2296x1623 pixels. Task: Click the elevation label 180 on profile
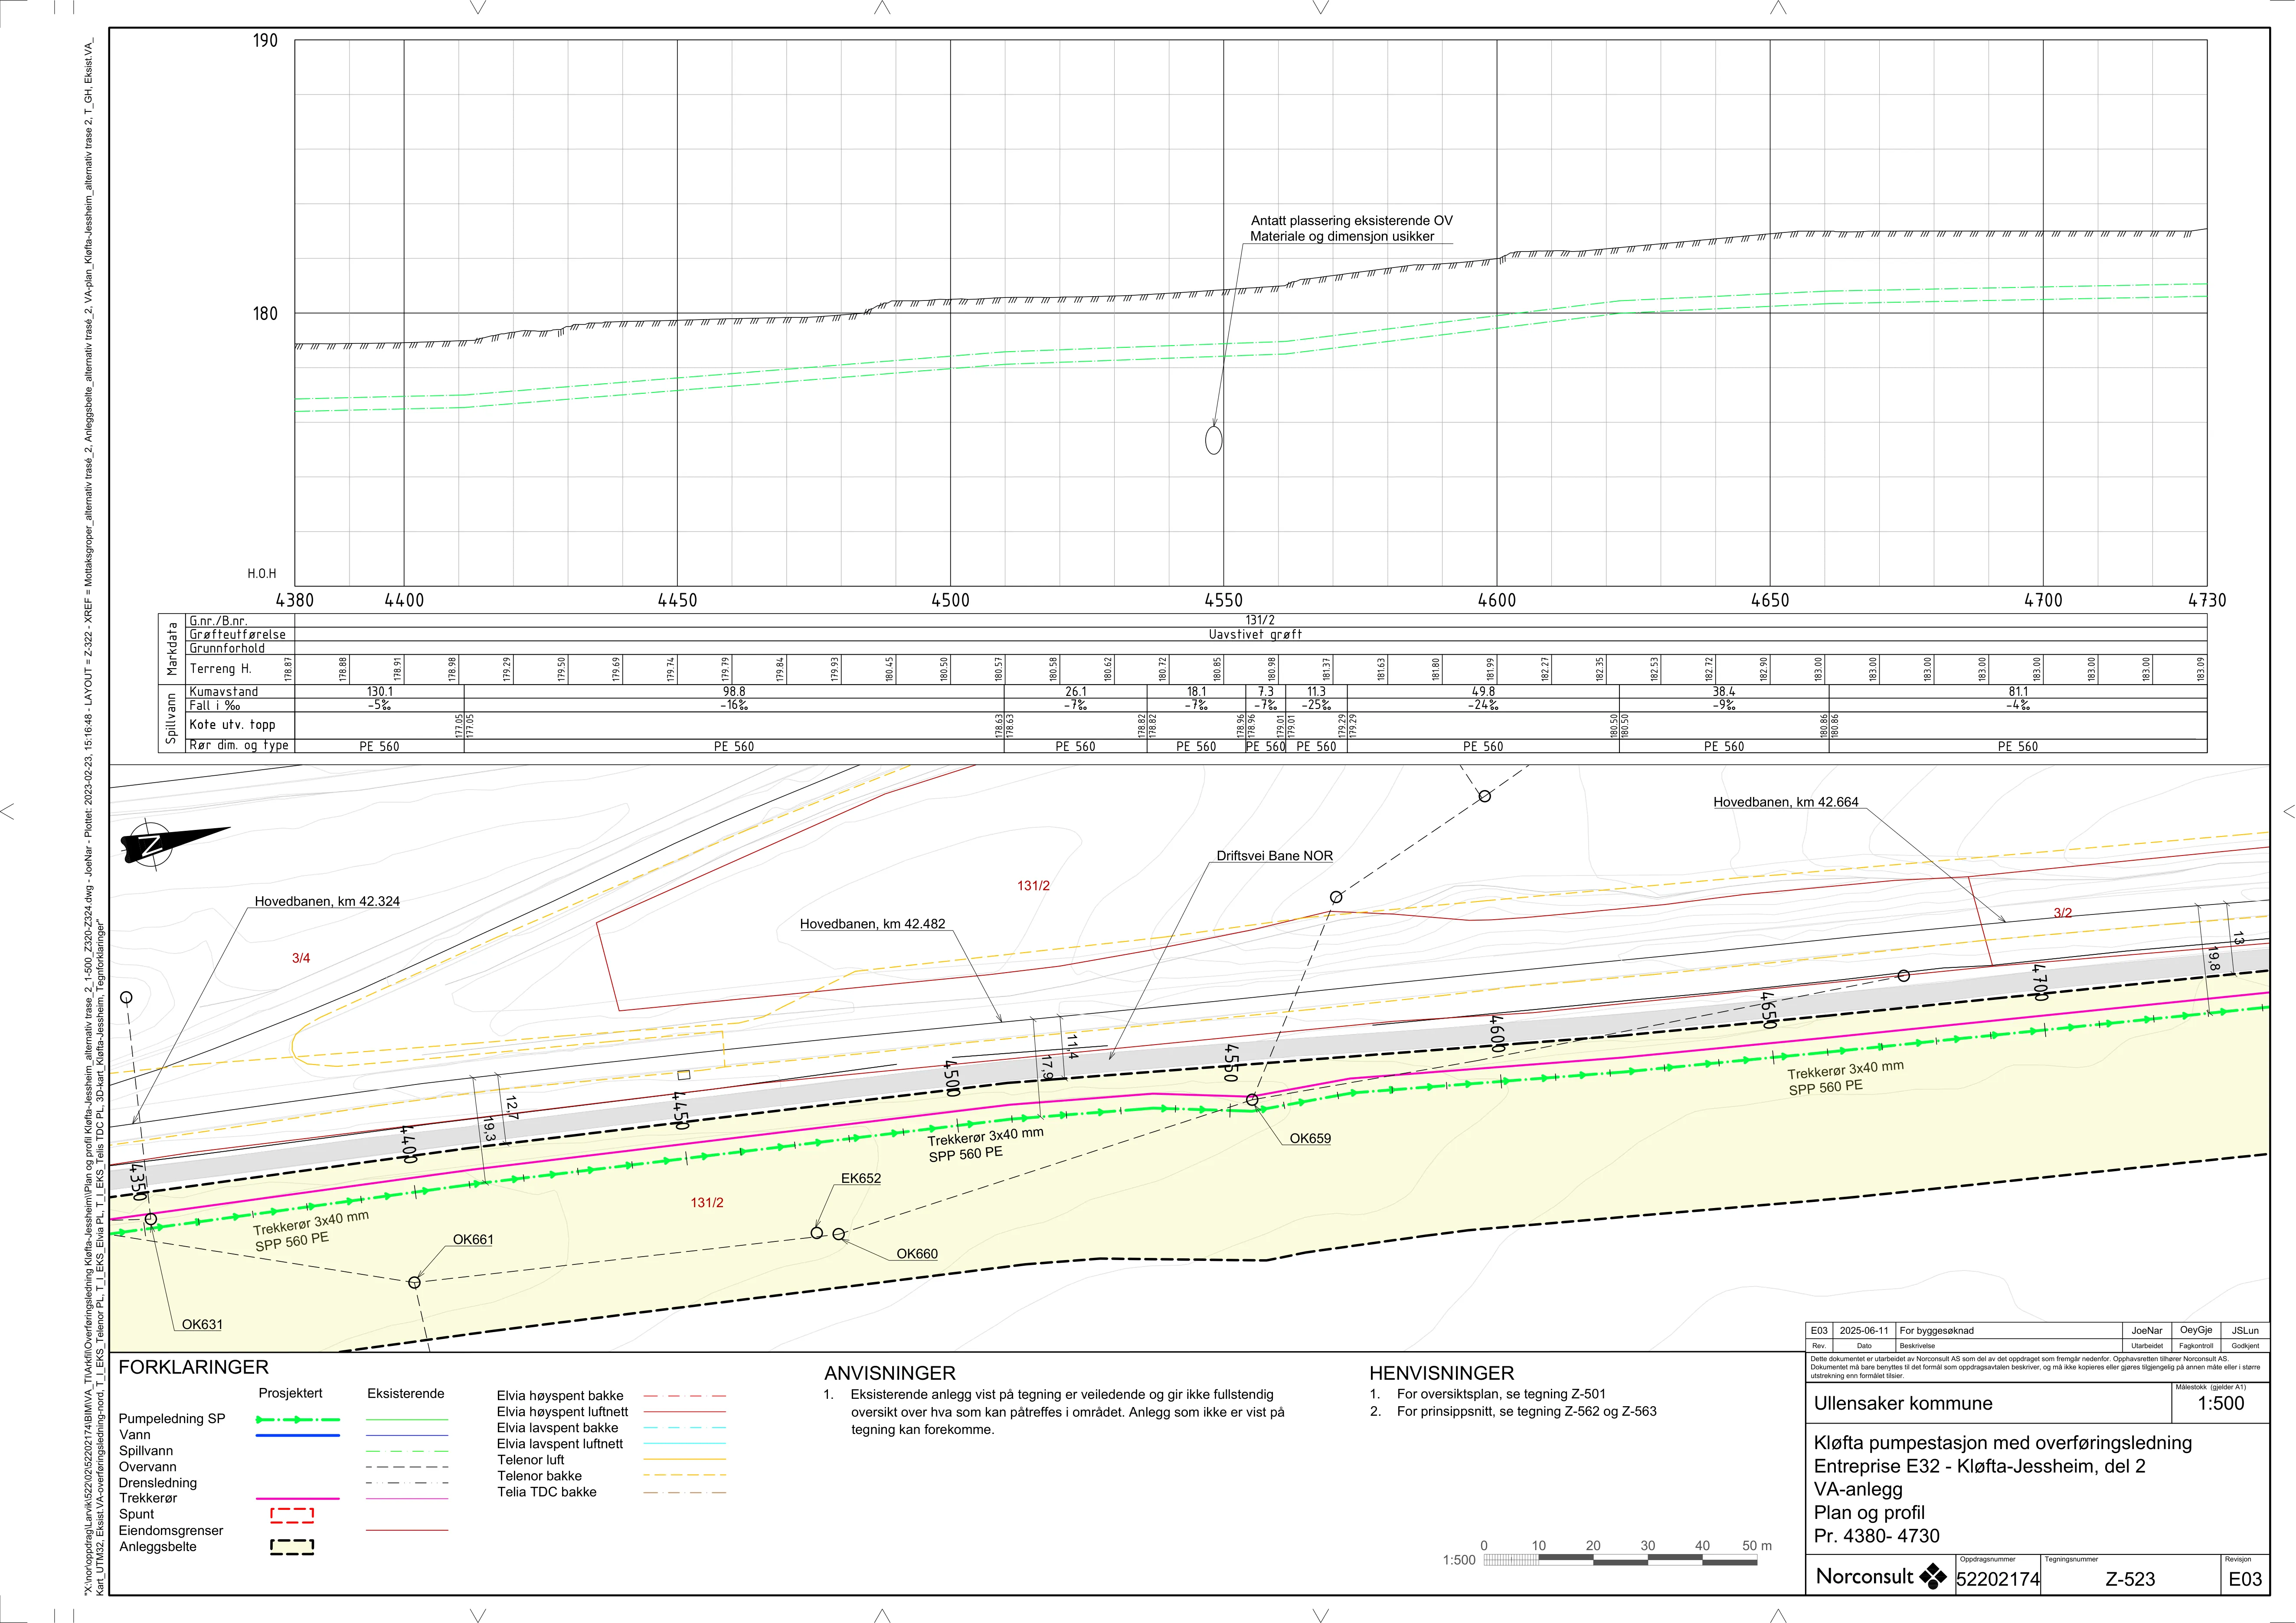tap(265, 314)
